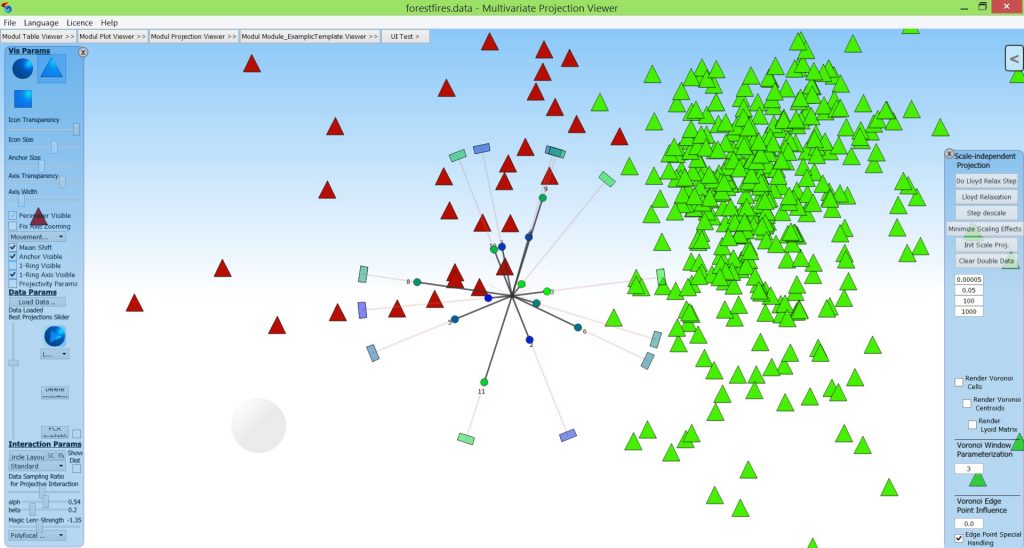The image size is (1024, 548).
Task: Click the Icon Transparency slider handle
Action: [76, 129]
